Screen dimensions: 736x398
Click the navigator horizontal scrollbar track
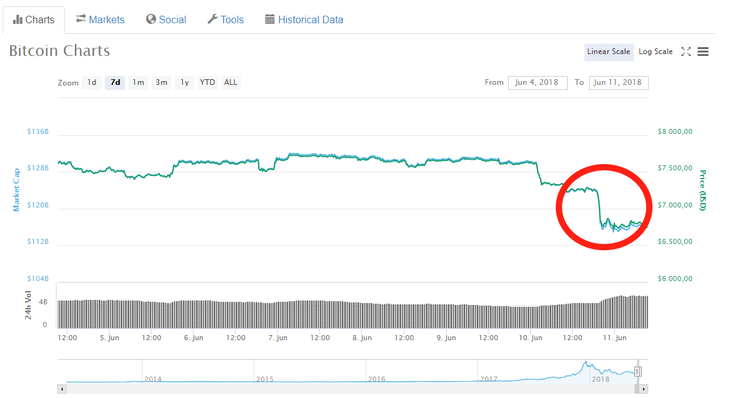(350, 389)
